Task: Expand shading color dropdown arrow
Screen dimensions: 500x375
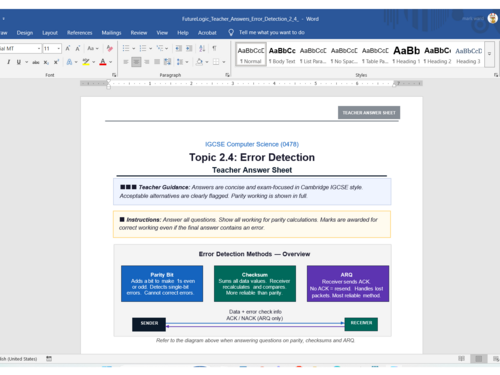Action: (x=207, y=62)
